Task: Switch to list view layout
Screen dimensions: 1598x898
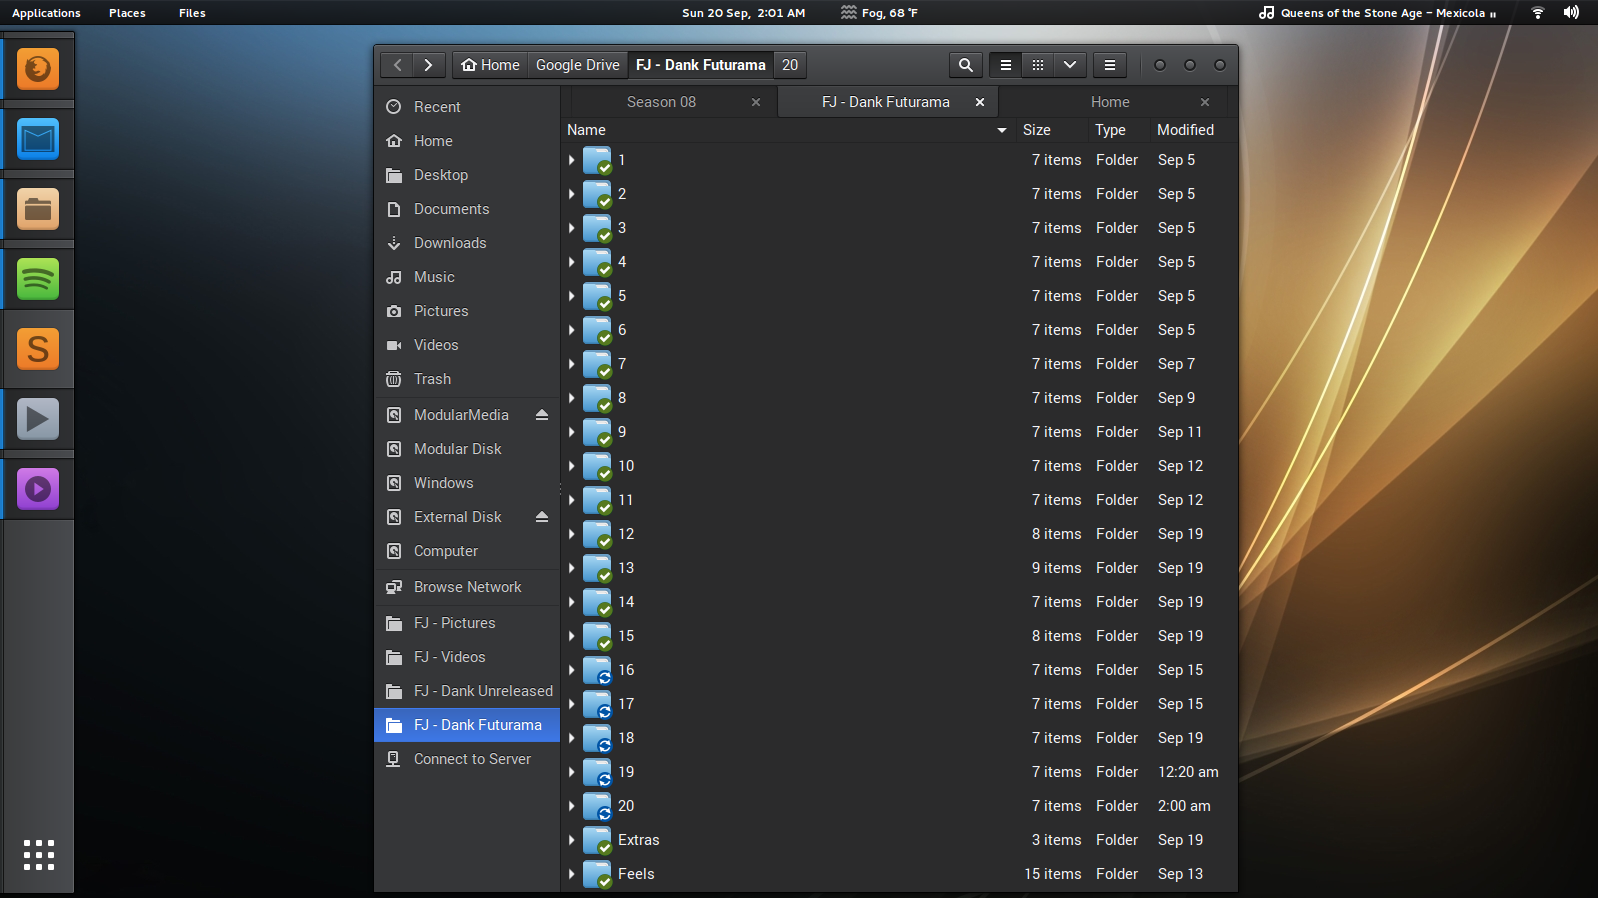Action: coord(1006,65)
